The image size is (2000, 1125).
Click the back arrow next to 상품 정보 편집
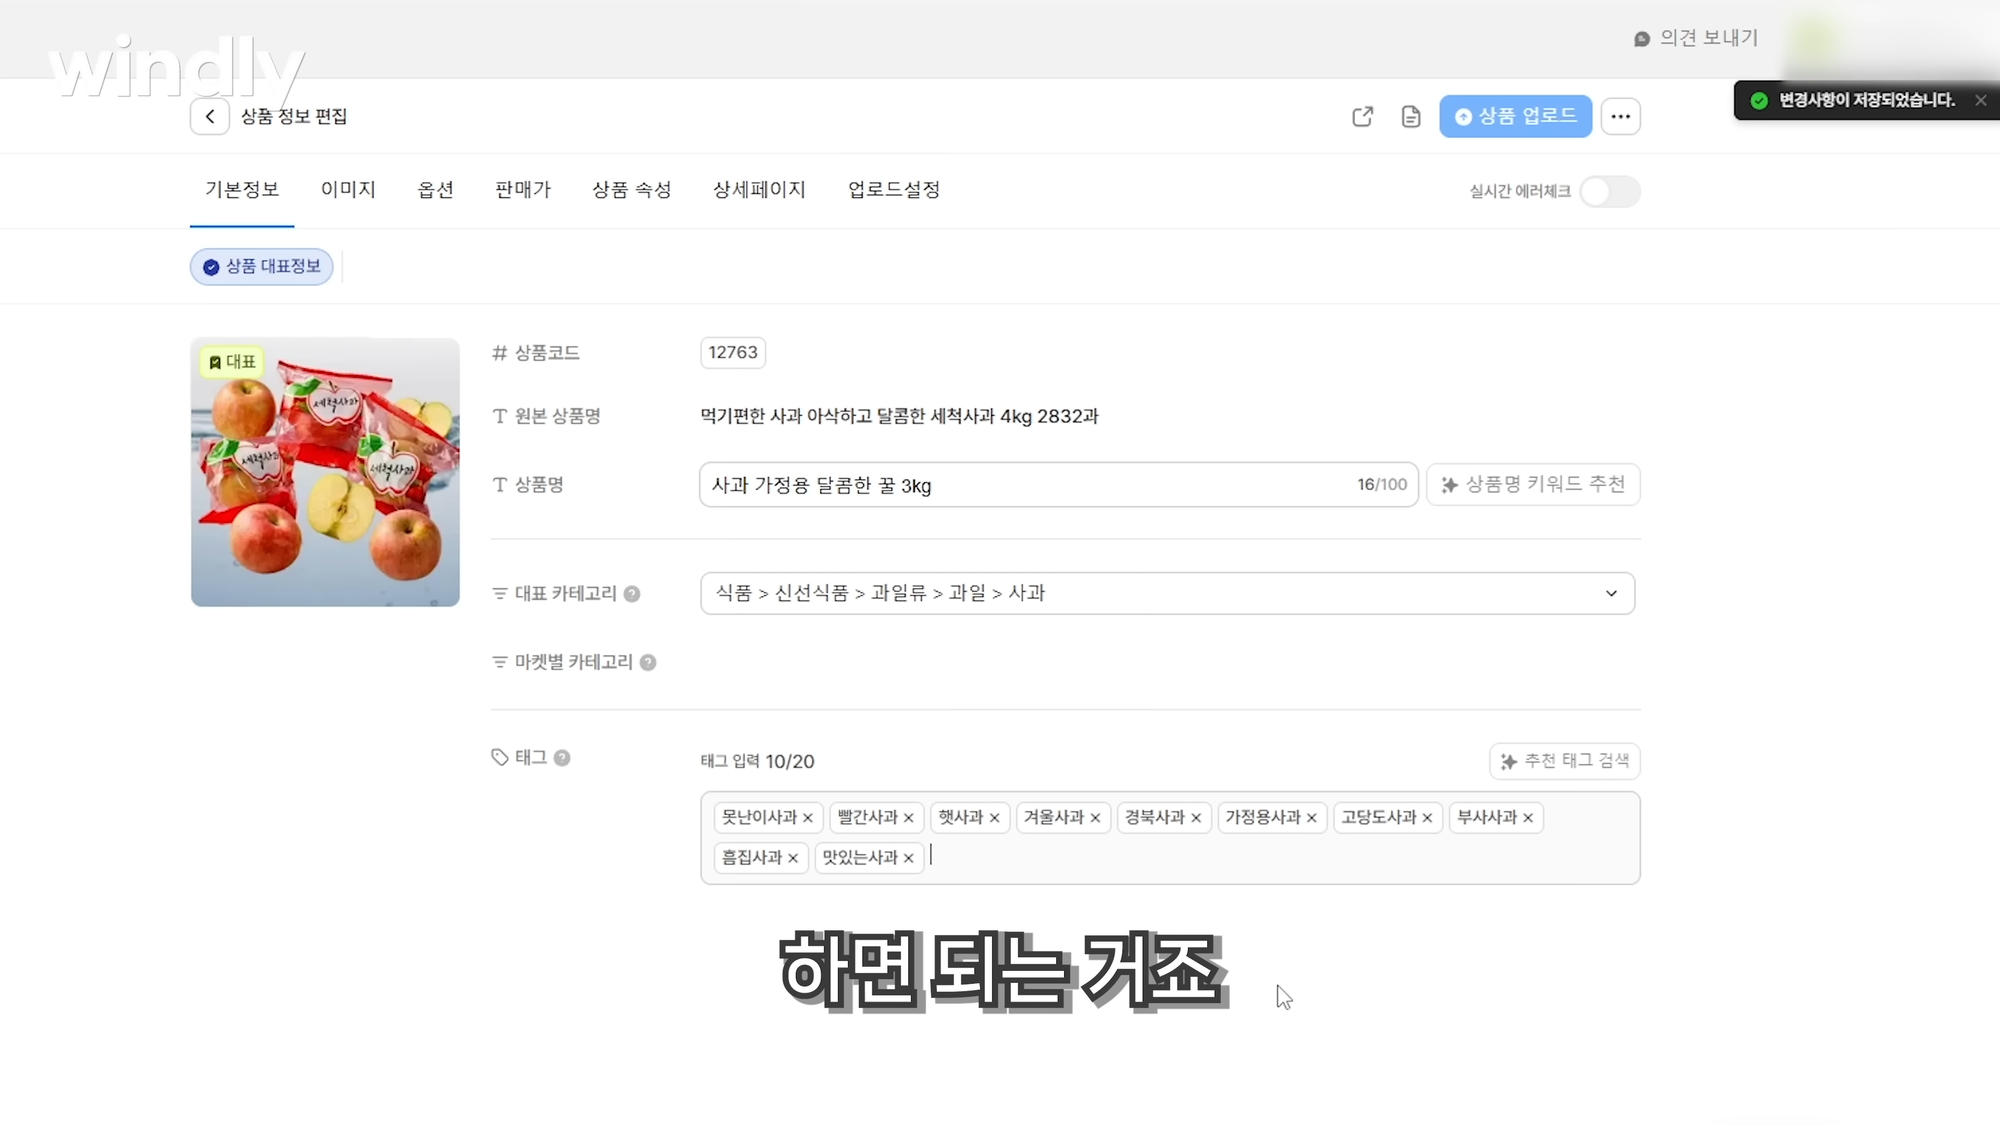point(209,116)
